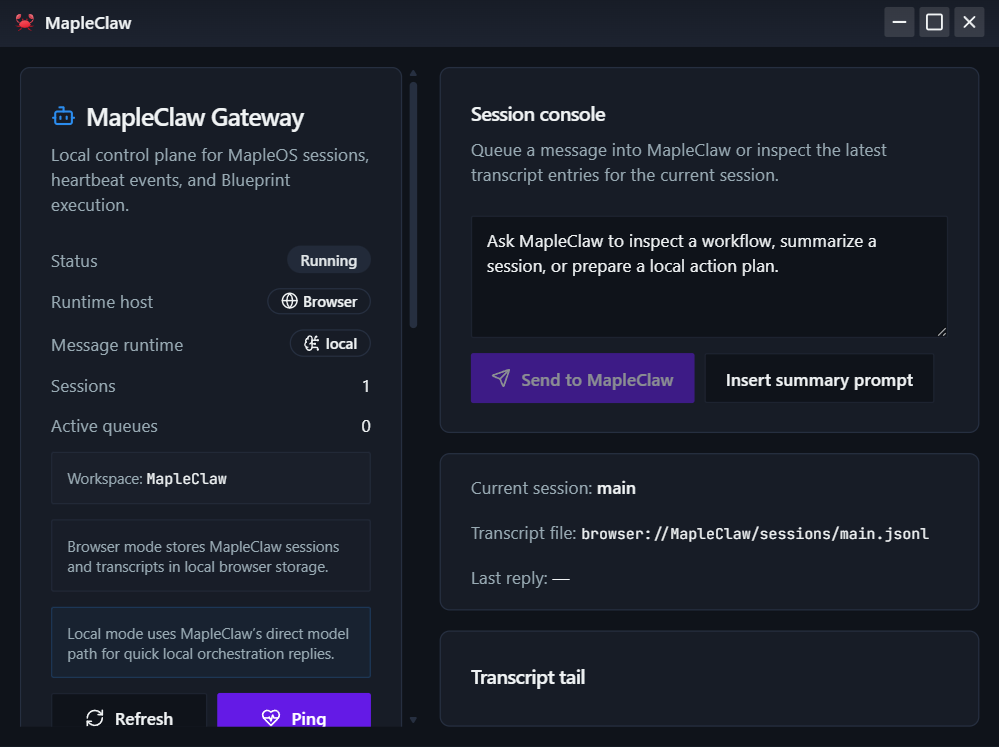
Task: Click the MapleClaw Gateway heading
Action: click(x=195, y=117)
